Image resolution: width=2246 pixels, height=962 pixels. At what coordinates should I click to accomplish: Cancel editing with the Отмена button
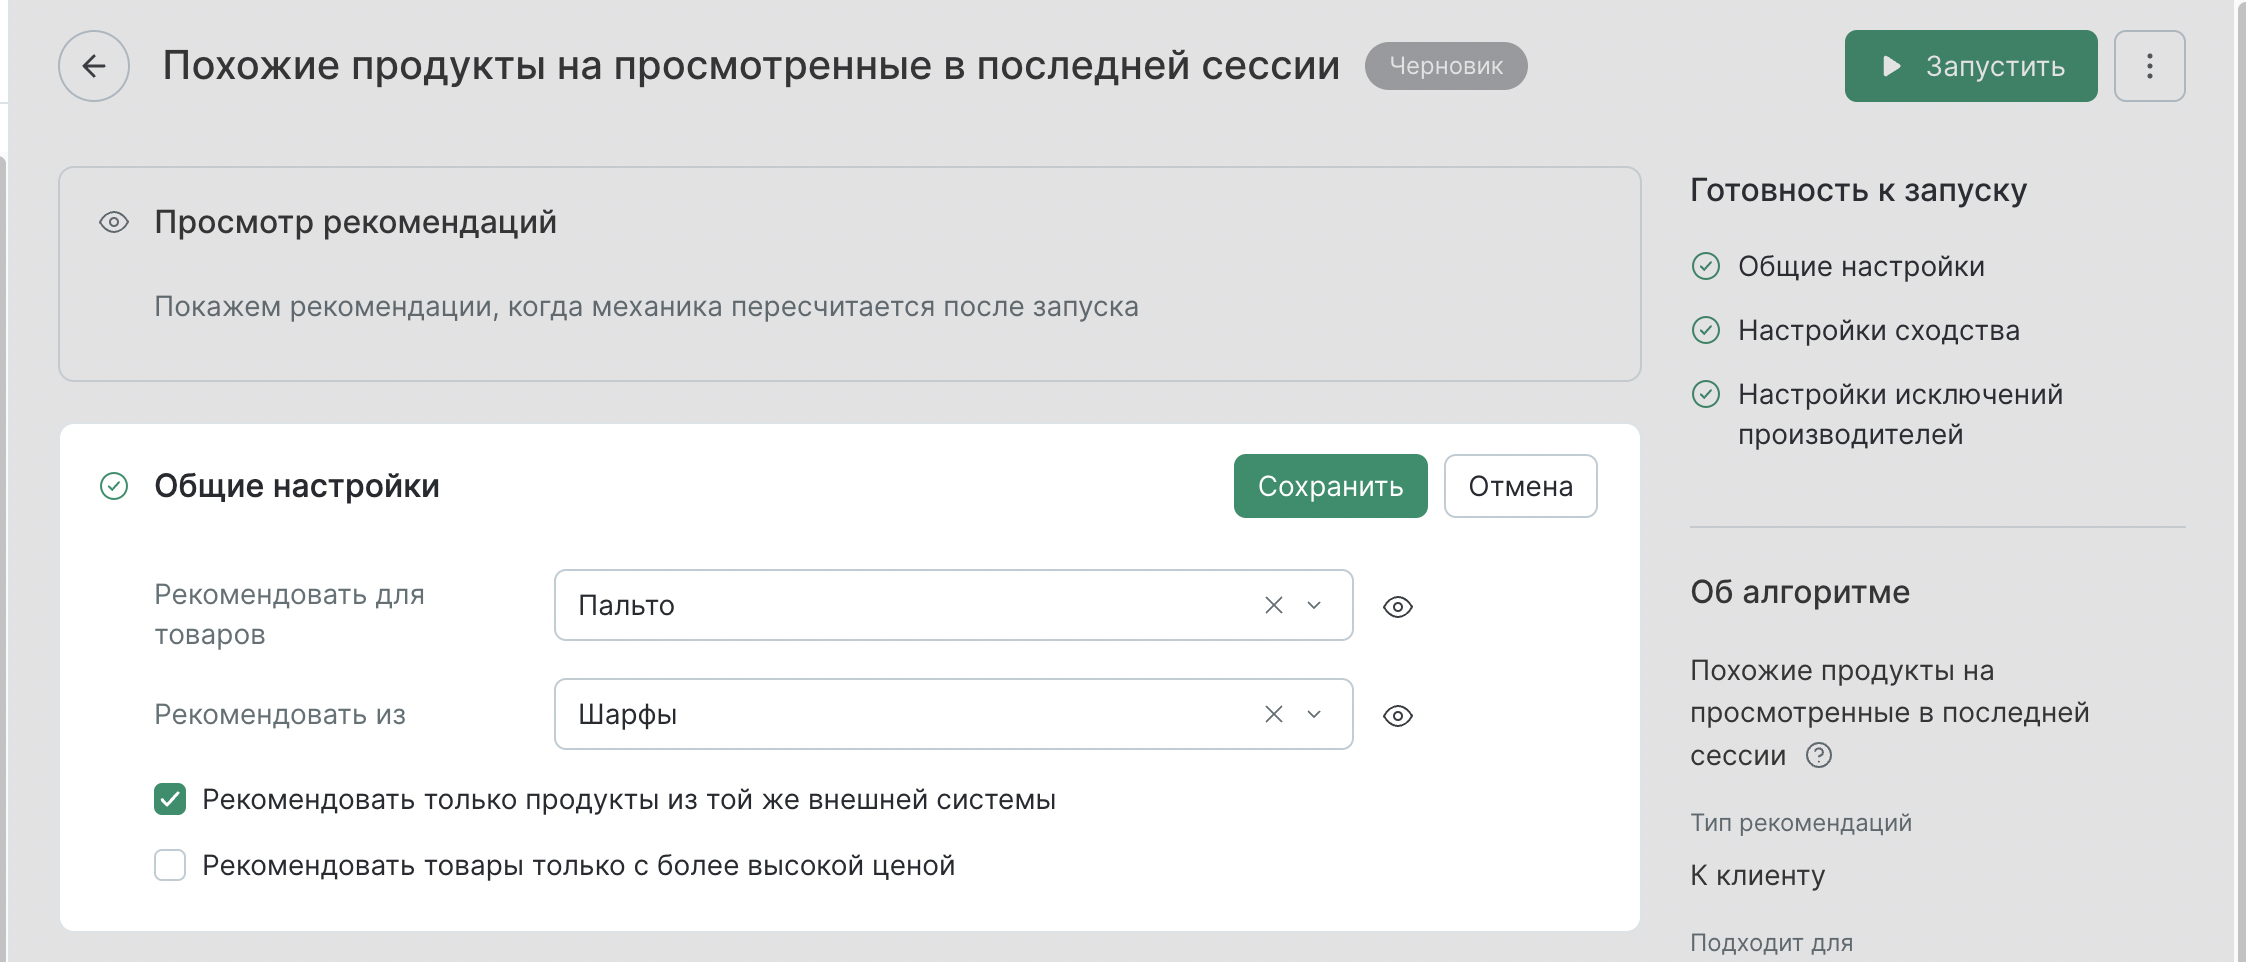click(1520, 486)
